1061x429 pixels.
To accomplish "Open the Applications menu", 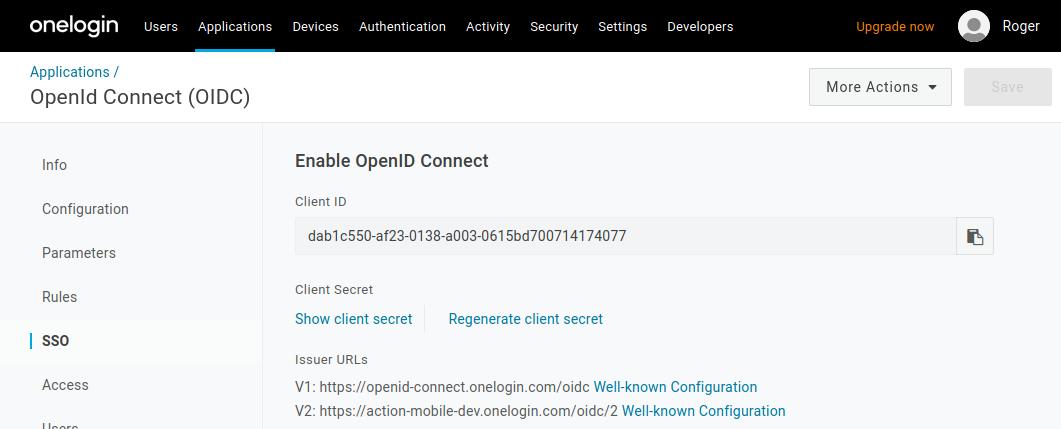I will (x=235, y=26).
